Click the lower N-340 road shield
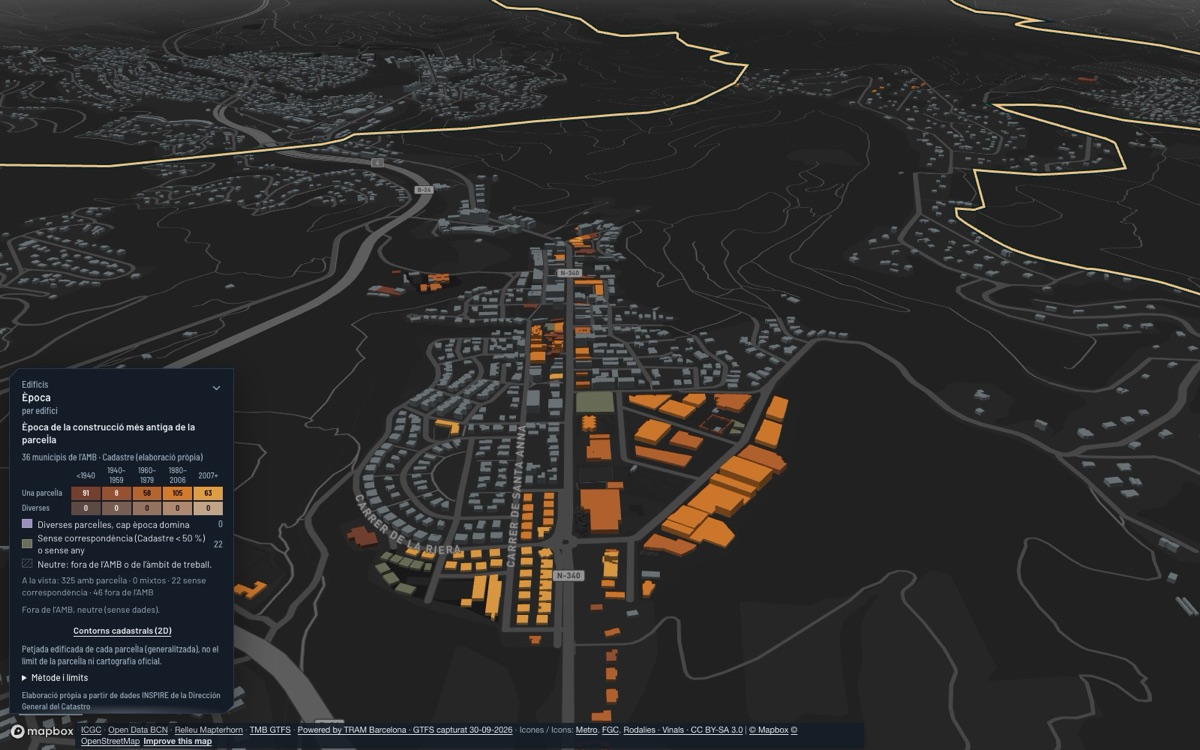The image size is (1200, 750). pyautogui.click(x=568, y=575)
